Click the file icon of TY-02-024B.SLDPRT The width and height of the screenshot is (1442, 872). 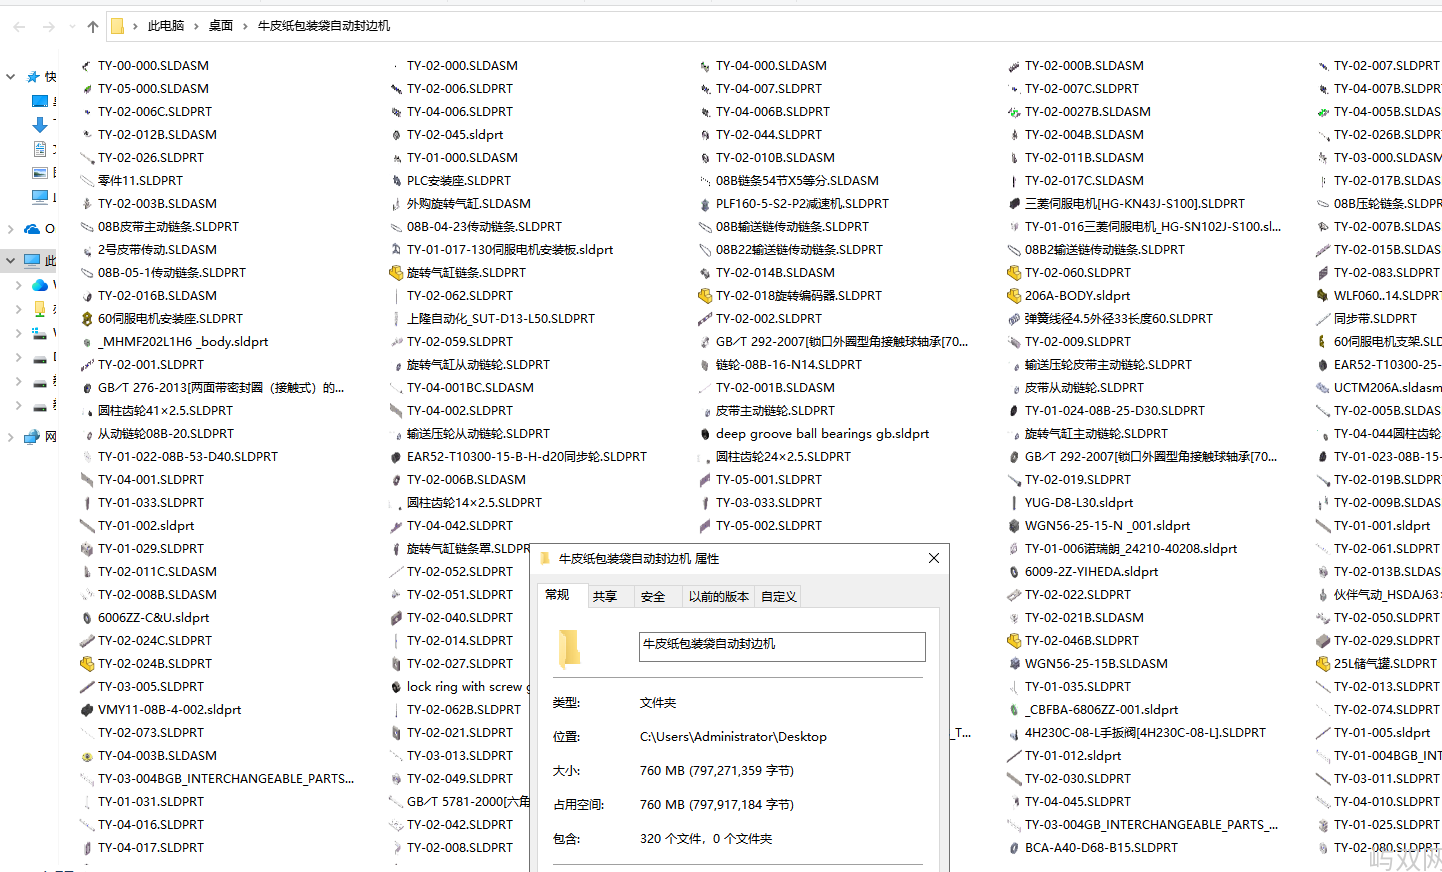coord(87,664)
